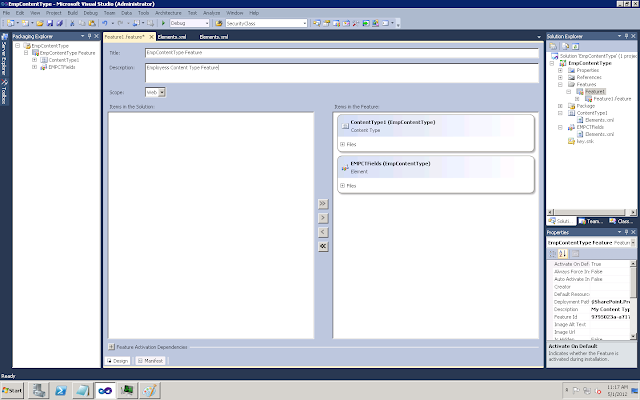Open the Debug configuration dropdown

pos(207,23)
